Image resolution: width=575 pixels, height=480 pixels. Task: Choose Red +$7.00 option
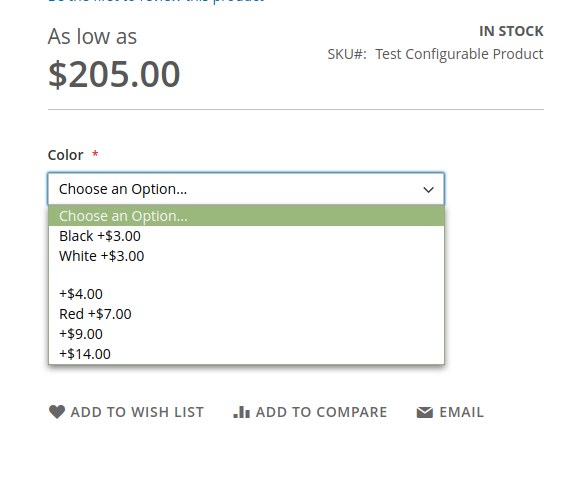point(246,314)
